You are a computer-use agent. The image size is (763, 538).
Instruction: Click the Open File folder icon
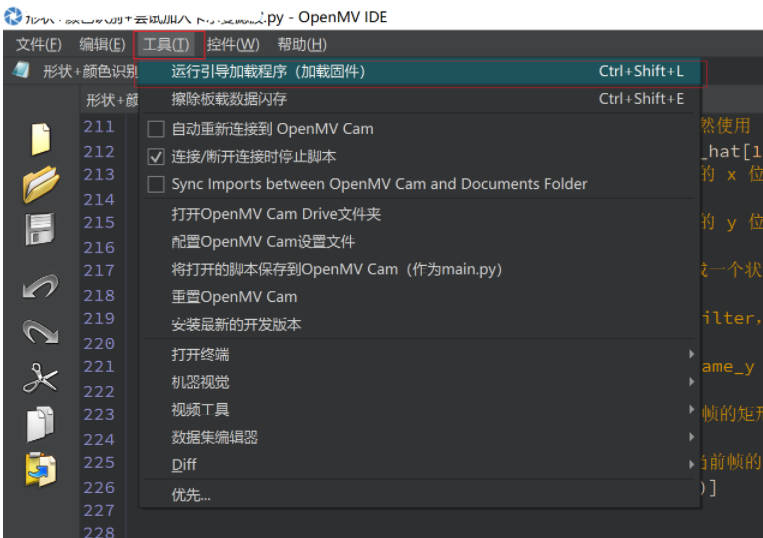tap(41, 183)
